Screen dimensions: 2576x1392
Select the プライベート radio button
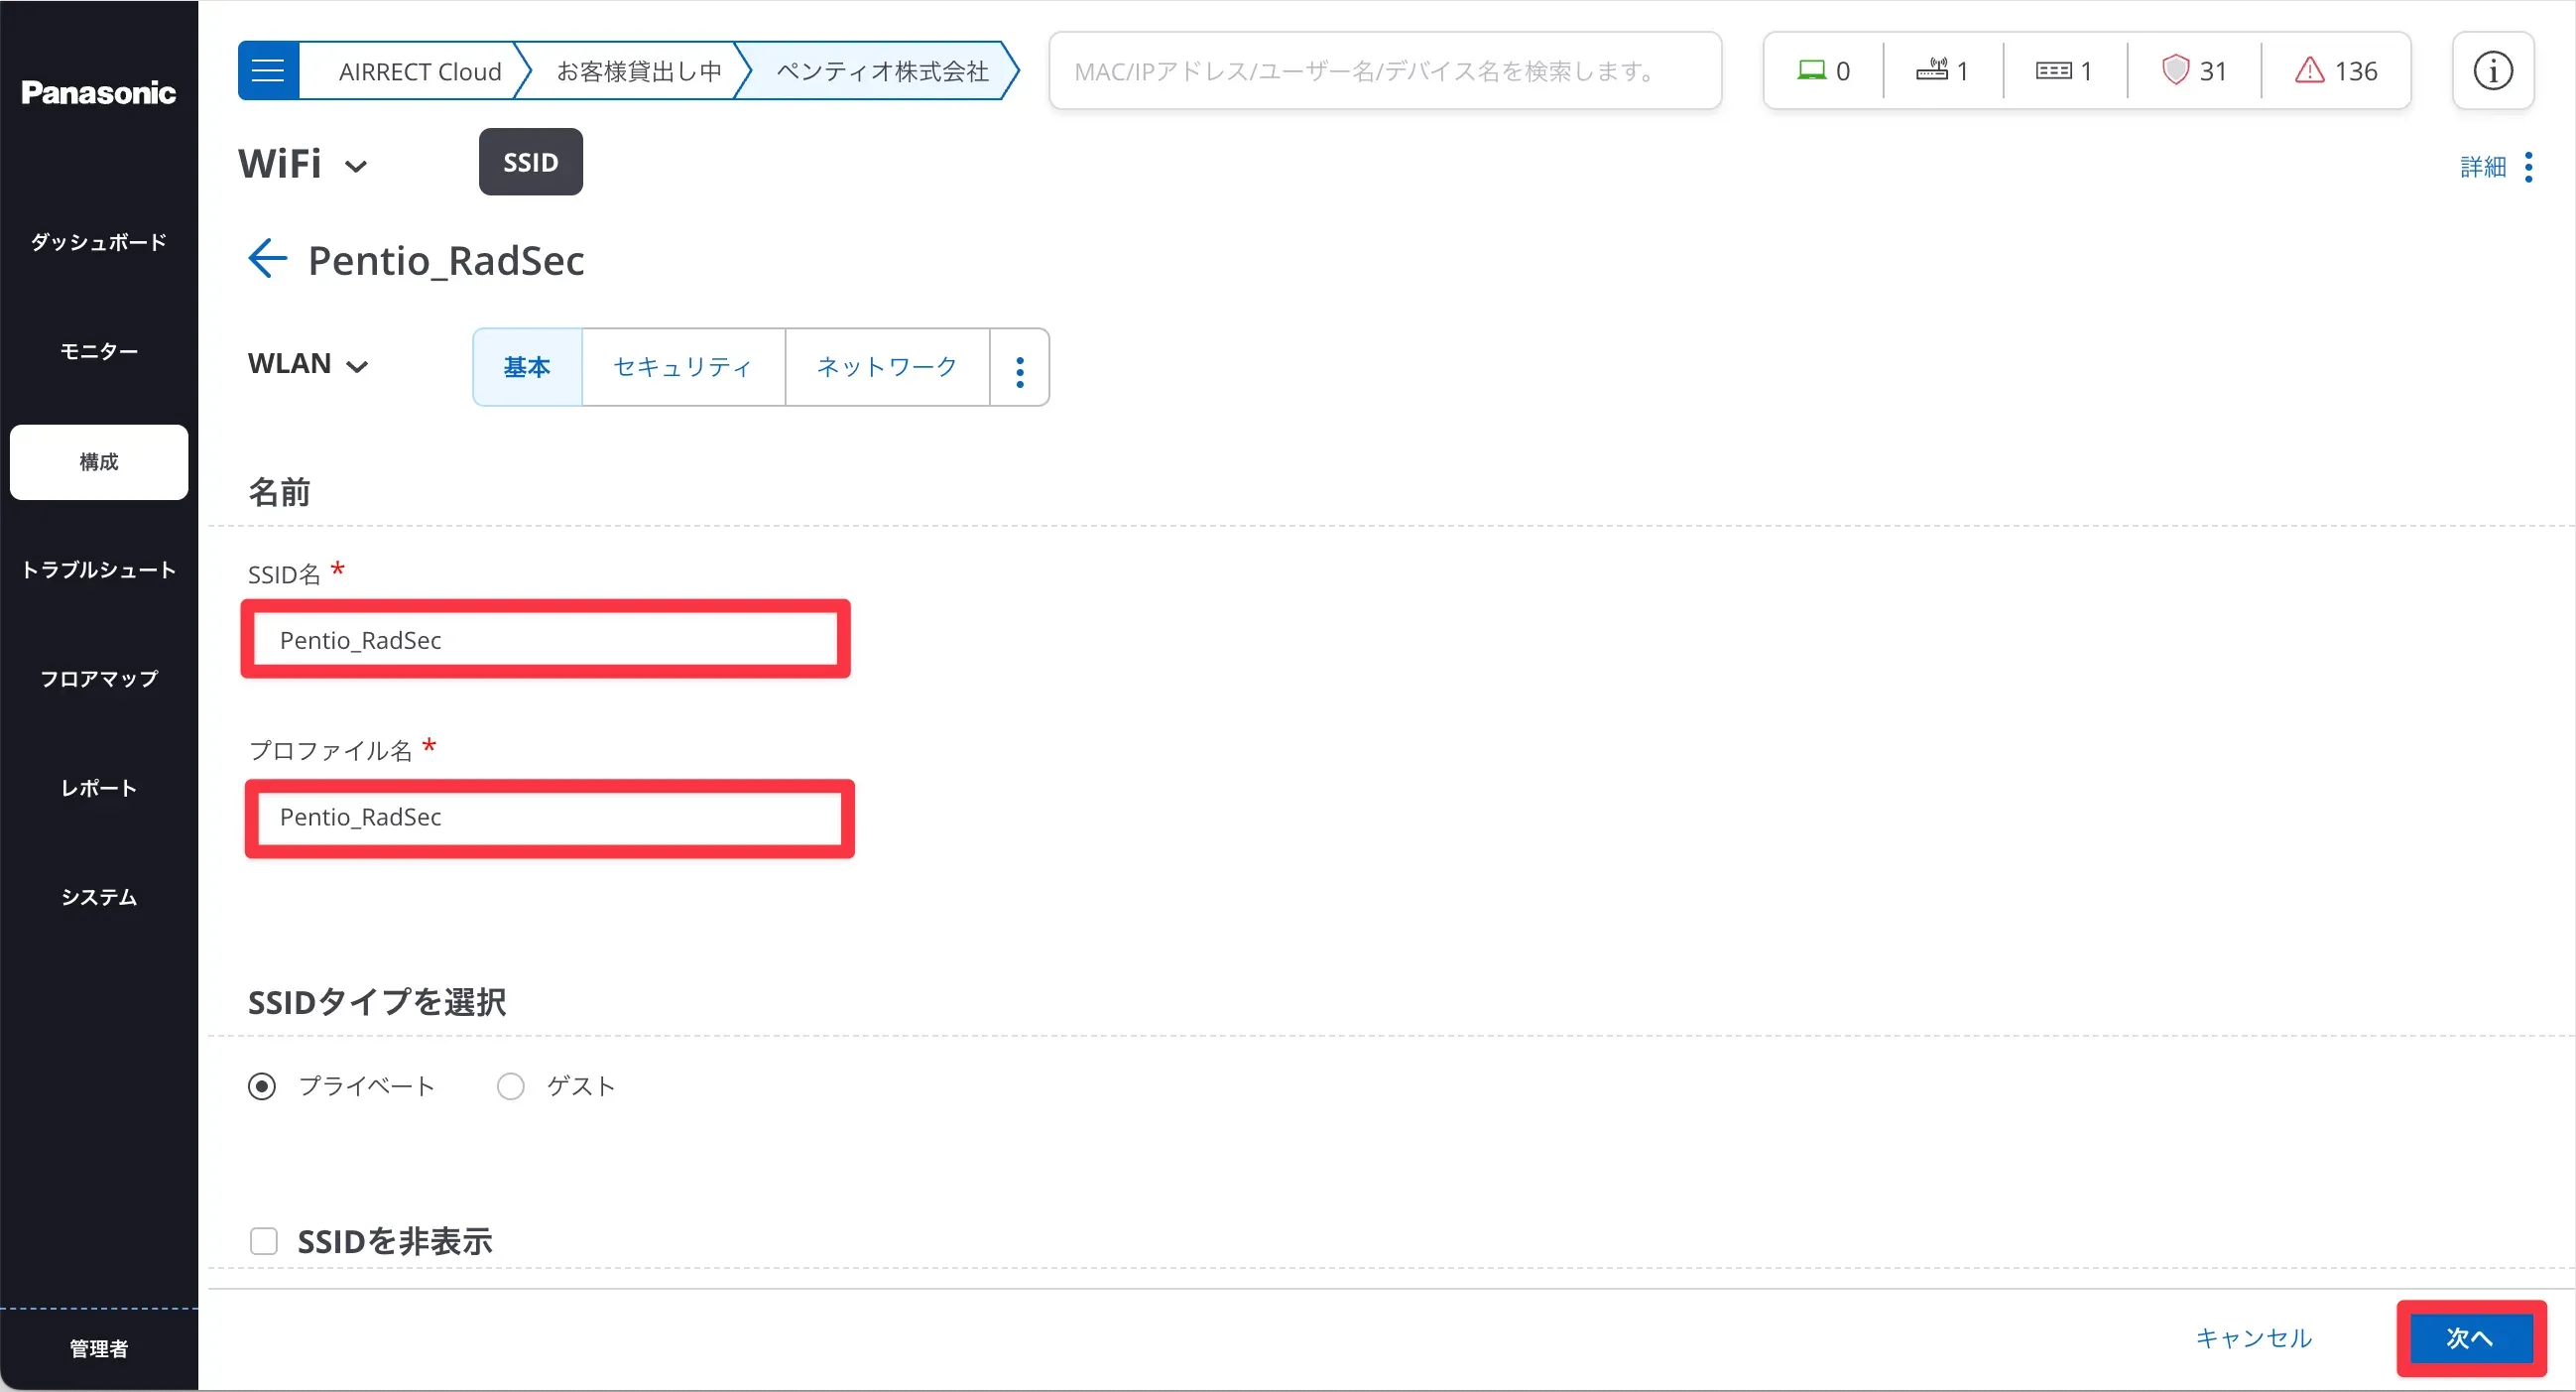tap(262, 1086)
